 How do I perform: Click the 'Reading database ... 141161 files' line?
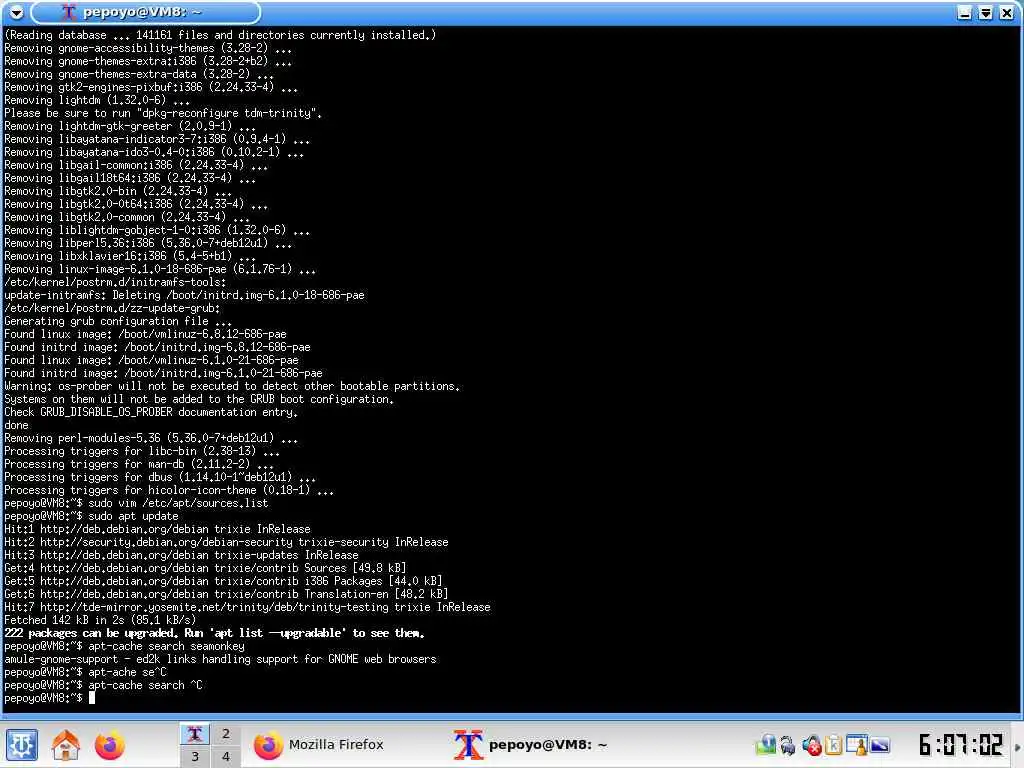click(220, 35)
